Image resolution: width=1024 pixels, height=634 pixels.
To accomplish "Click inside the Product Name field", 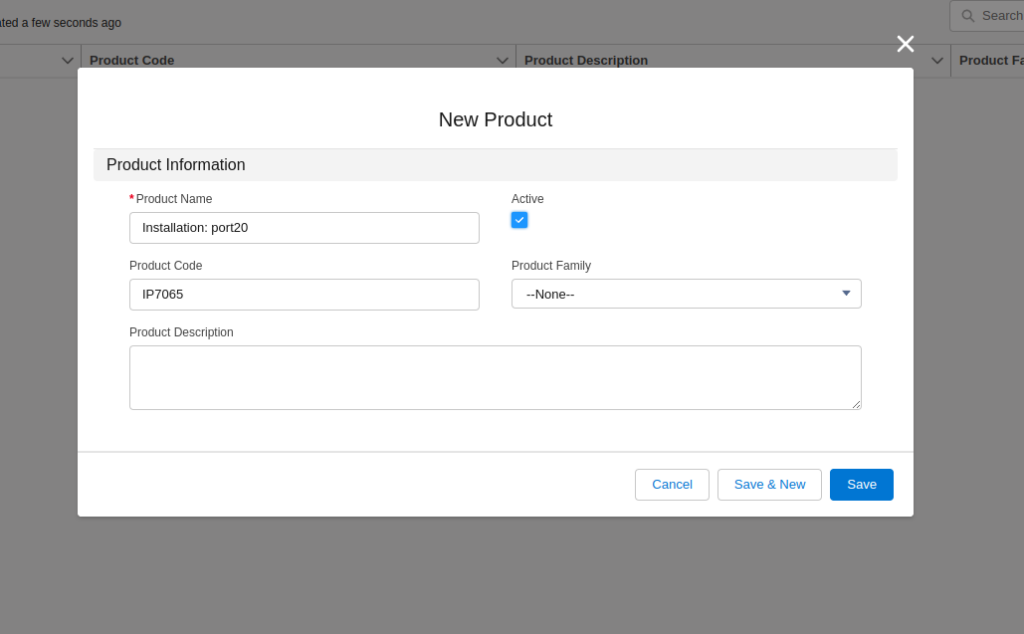I will [304, 227].
